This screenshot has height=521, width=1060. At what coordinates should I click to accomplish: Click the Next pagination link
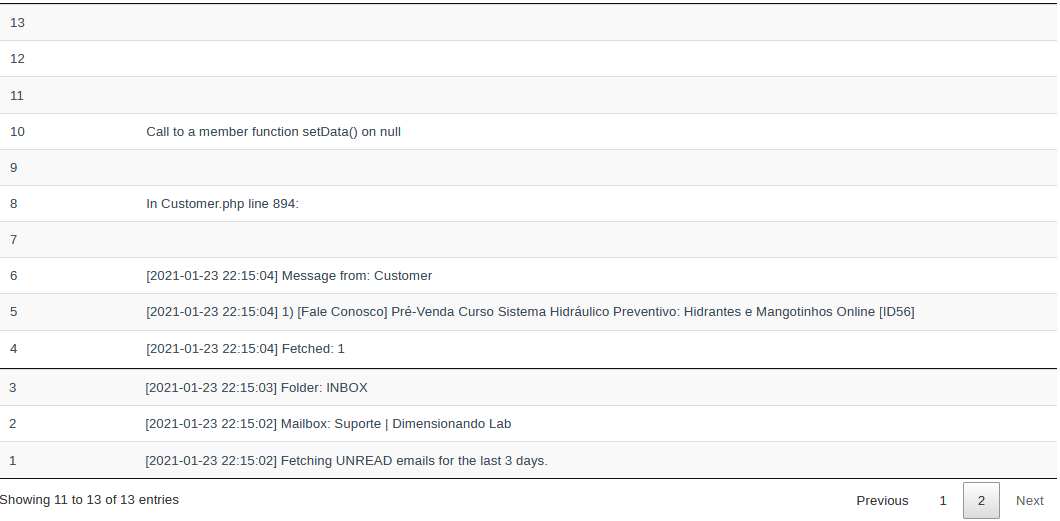tap(1030, 501)
